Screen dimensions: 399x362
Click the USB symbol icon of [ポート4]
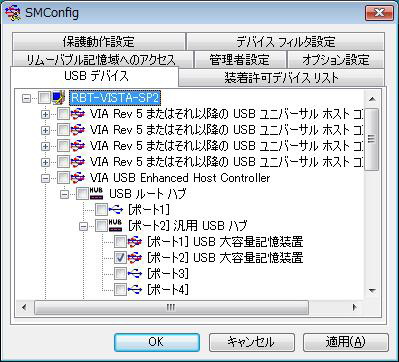pos(134,290)
